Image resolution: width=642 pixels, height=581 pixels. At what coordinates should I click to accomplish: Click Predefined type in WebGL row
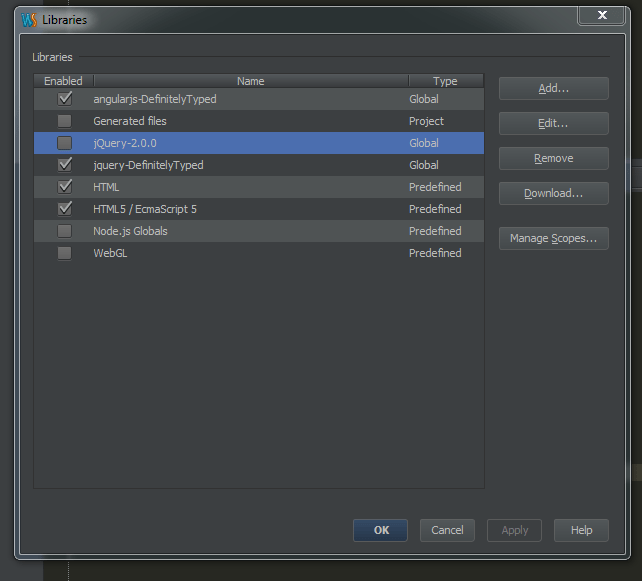click(435, 253)
